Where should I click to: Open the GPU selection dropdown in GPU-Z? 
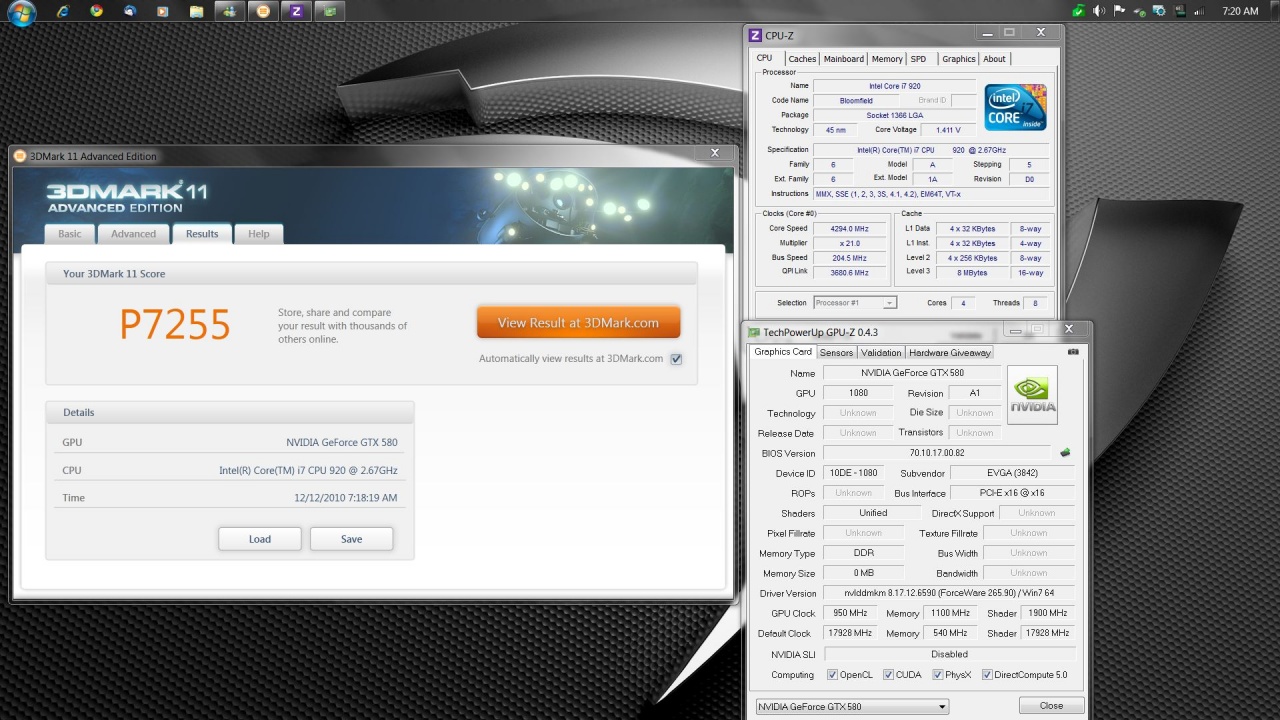pyautogui.click(x=851, y=707)
